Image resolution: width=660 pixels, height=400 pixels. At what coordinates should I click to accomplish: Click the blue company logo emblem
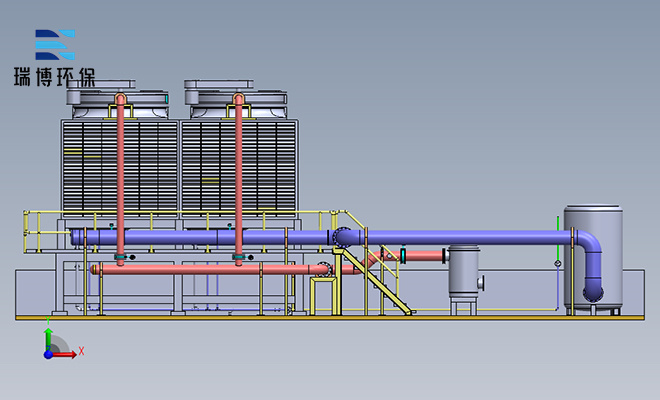point(55,47)
